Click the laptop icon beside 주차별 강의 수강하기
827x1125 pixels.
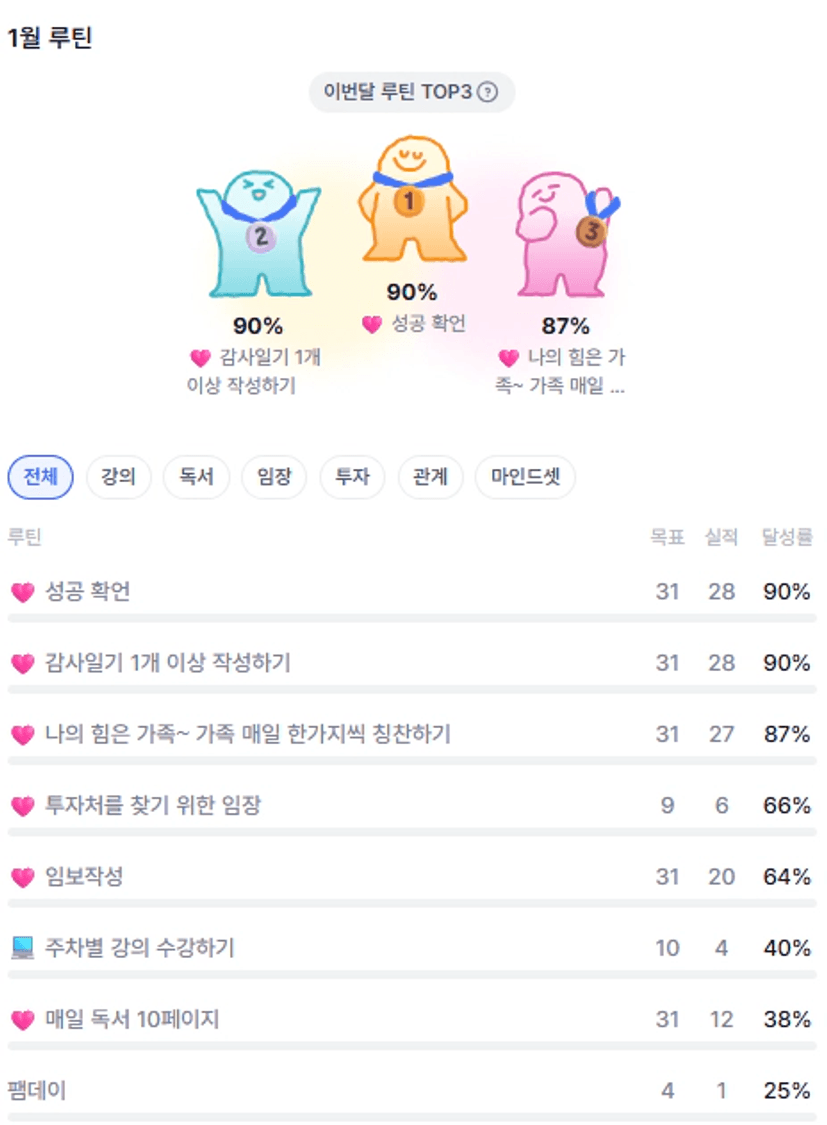point(22,948)
